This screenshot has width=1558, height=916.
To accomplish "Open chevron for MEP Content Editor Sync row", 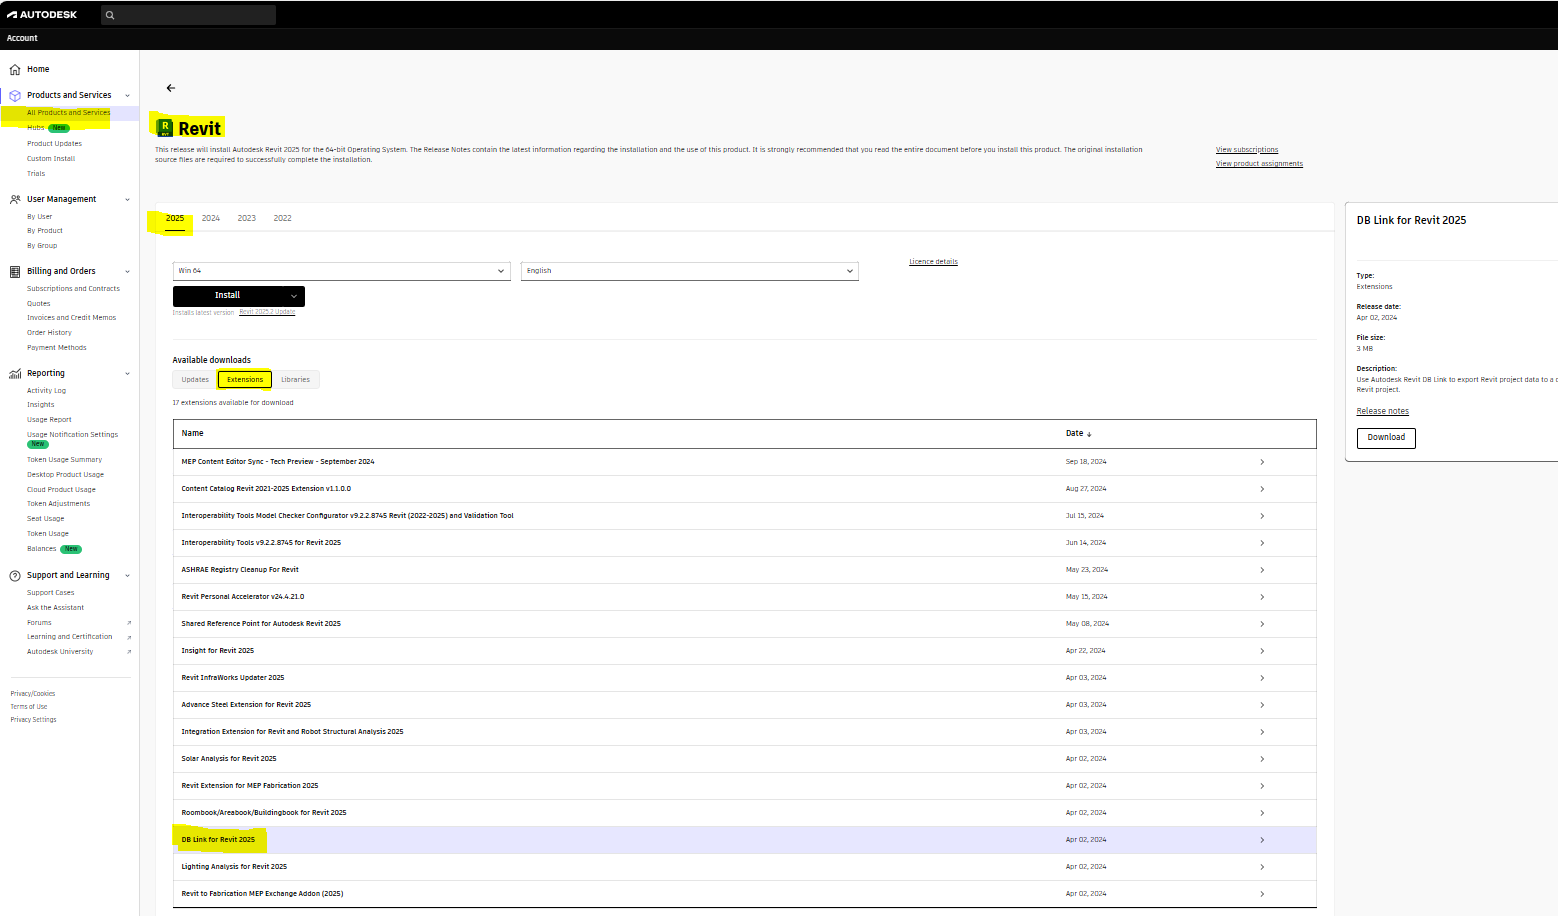I will [x=1262, y=462].
